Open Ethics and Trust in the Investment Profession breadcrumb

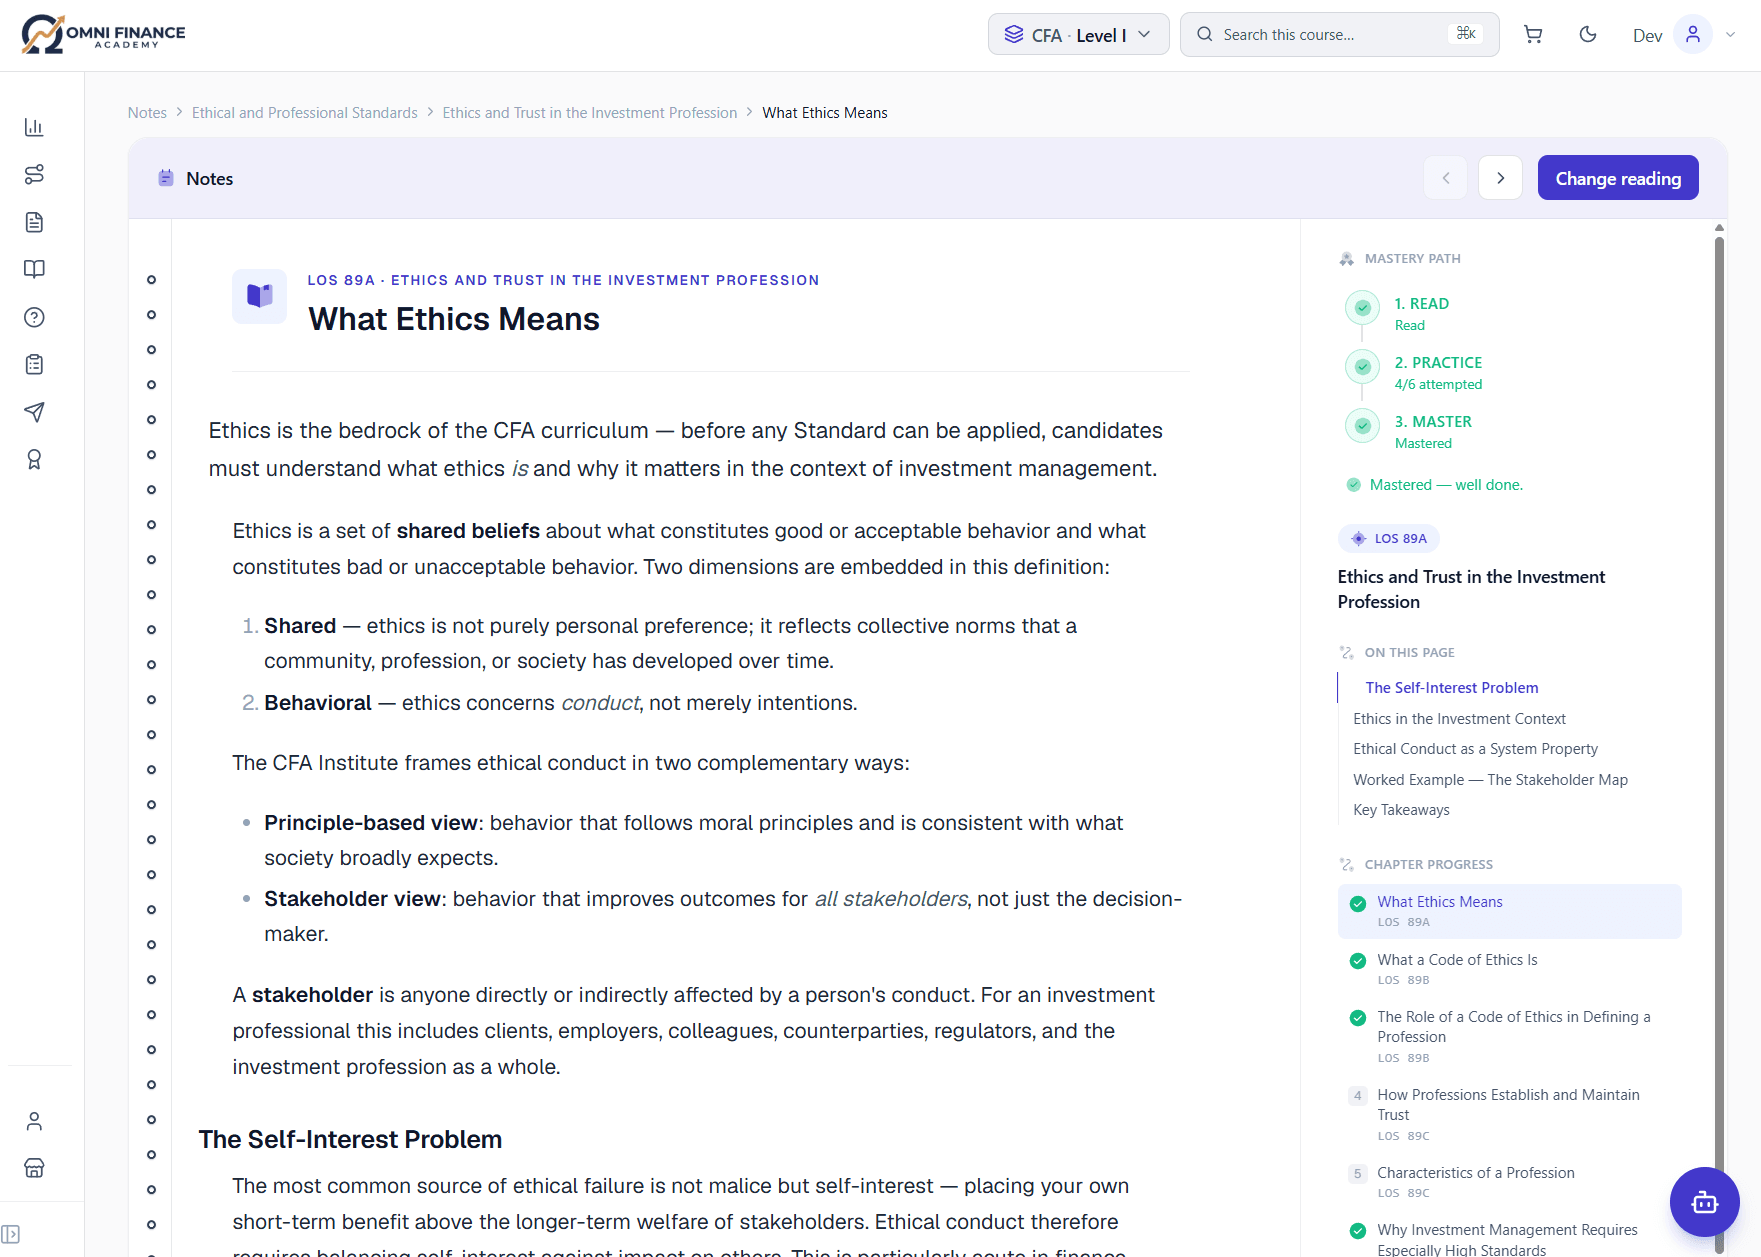(590, 113)
